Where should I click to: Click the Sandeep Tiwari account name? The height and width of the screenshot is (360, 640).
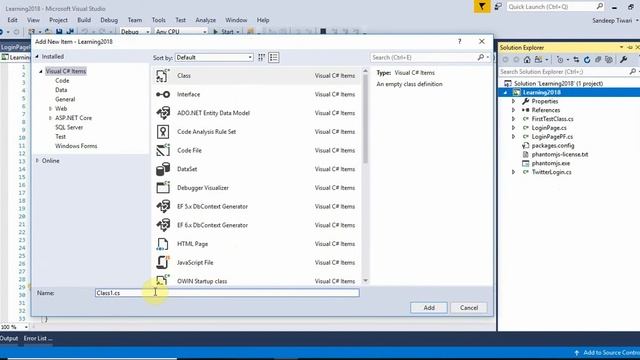click(612, 20)
